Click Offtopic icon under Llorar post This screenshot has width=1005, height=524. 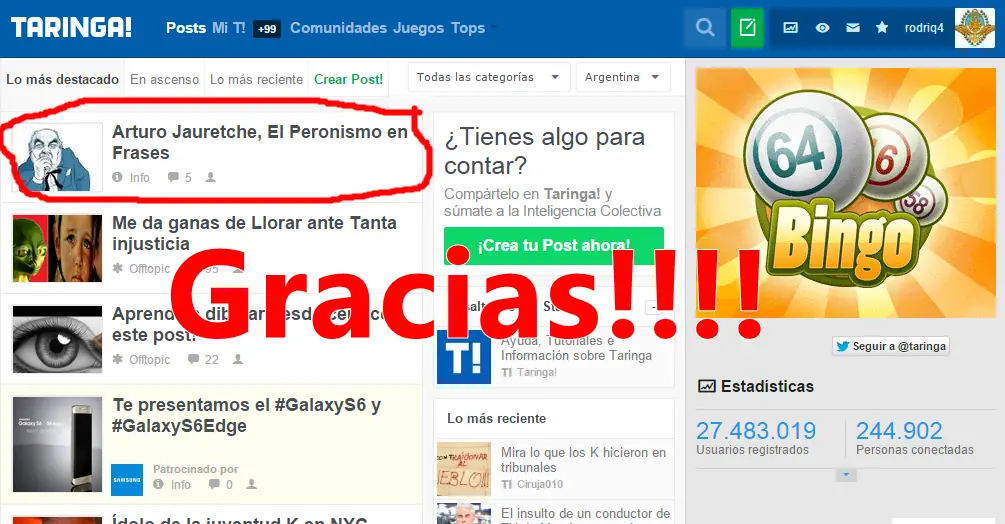[117, 268]
